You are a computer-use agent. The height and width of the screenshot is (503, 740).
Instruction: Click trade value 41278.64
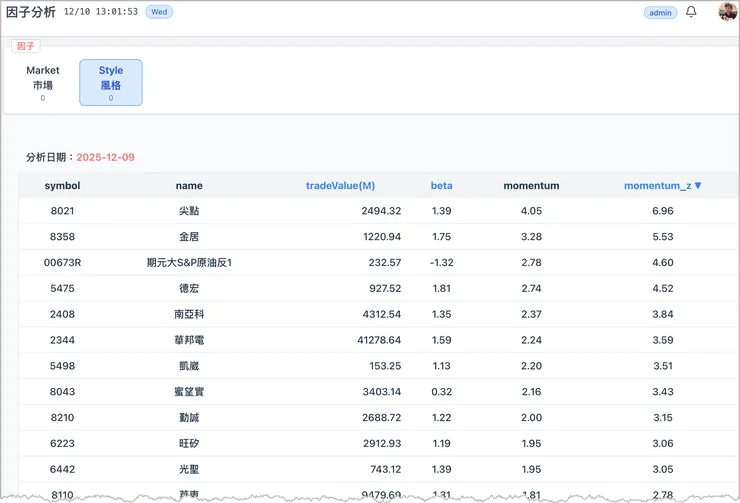(379, 340)
